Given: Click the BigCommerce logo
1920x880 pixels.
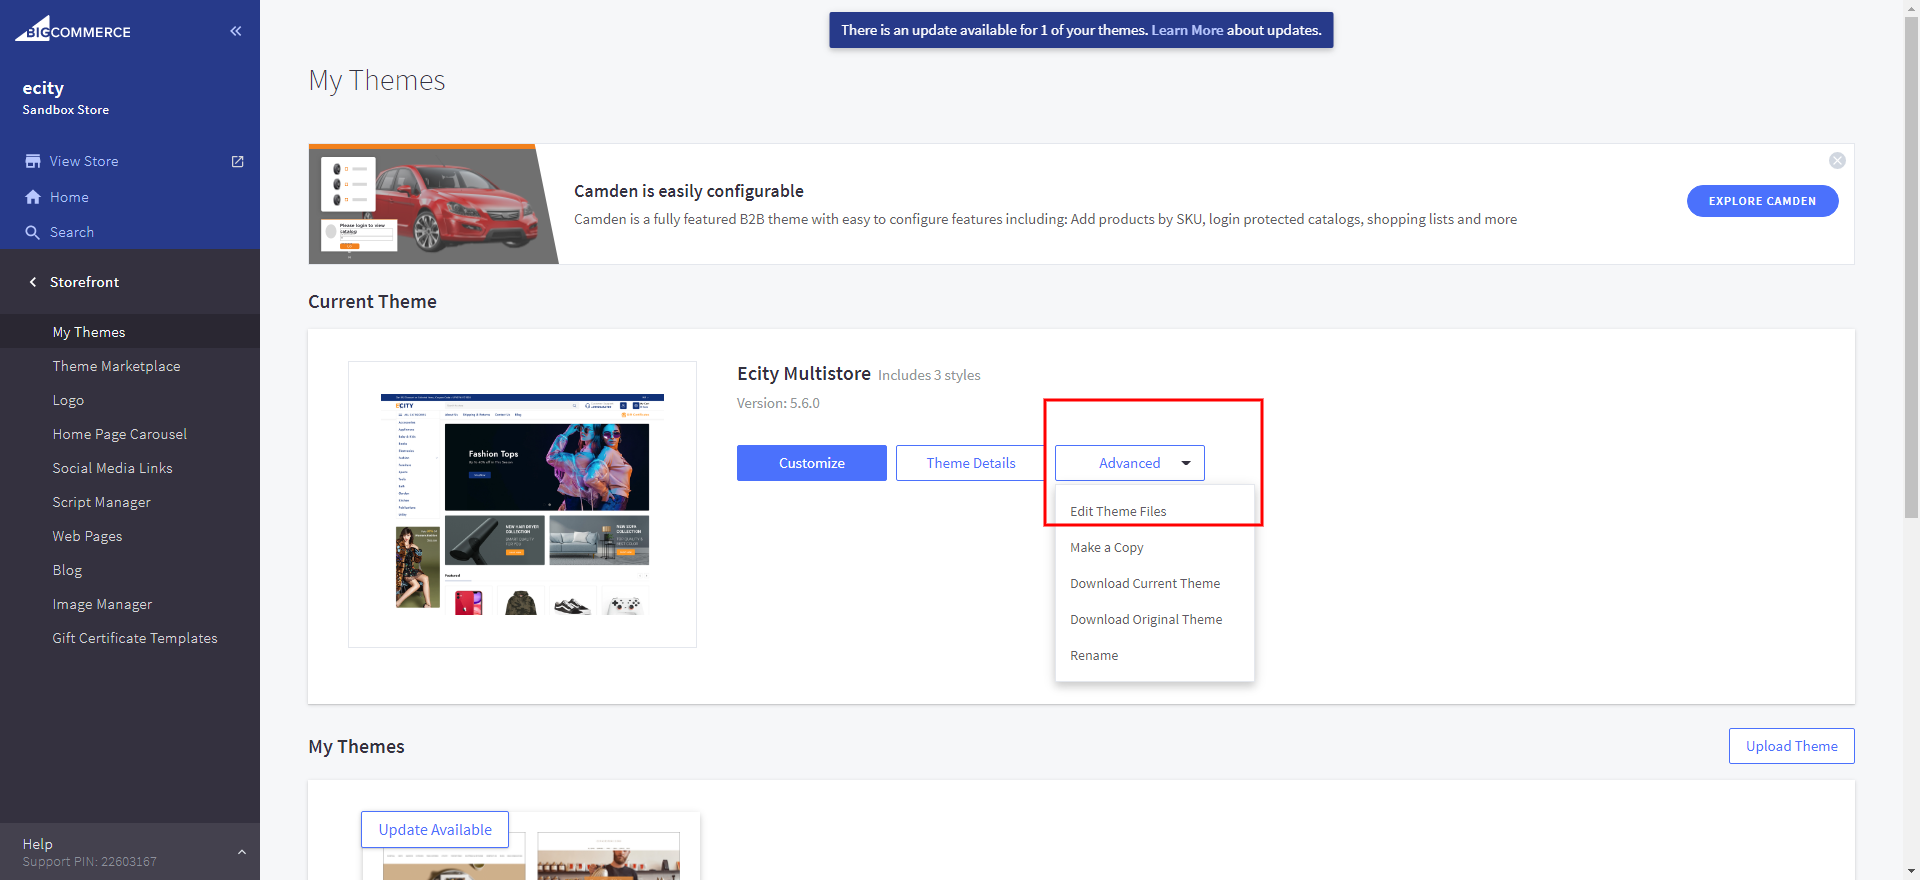Looking at the screenshot, I should [73, 30].
